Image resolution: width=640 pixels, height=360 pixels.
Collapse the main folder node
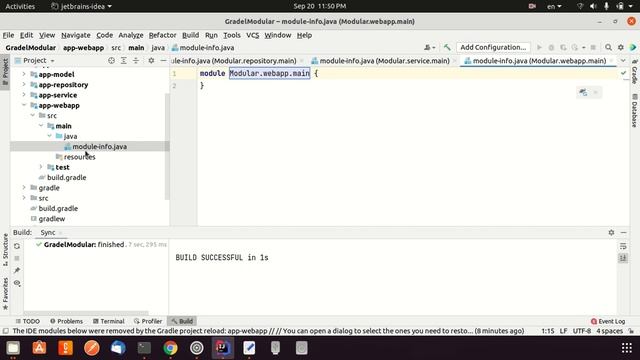pyautogui.click(x=41, y=125)
